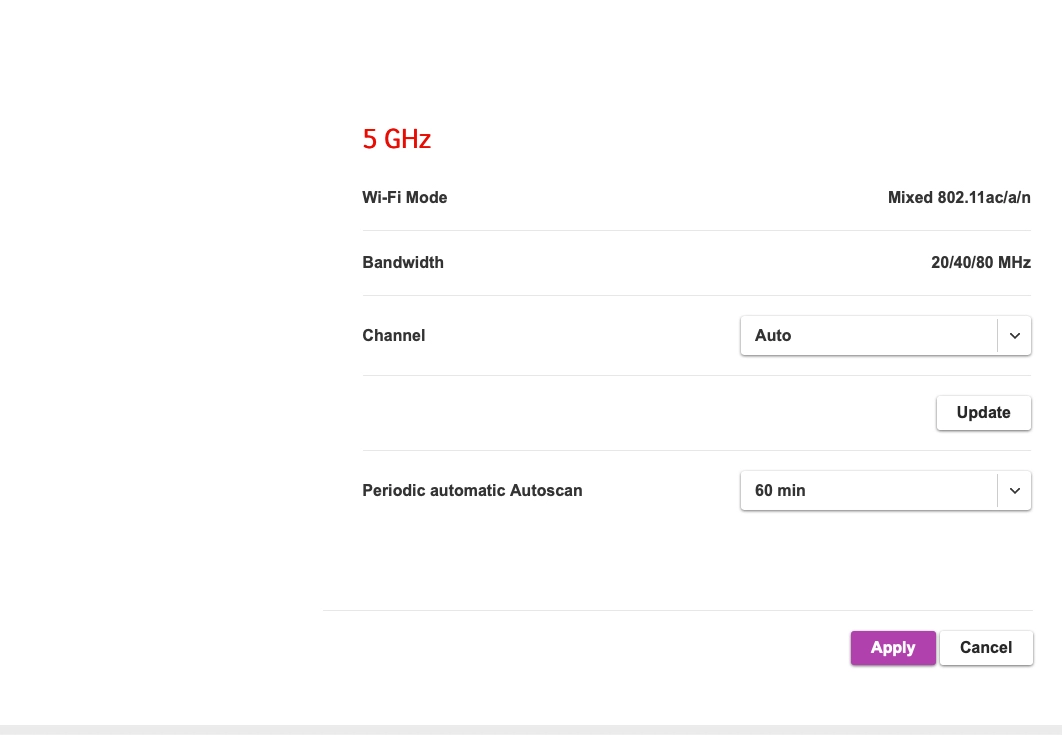The width and height of the screenshot is (1062, 735).
Task: Click the divider line below Wi-Fi Mode row
Action: click(x=696, y=231)
